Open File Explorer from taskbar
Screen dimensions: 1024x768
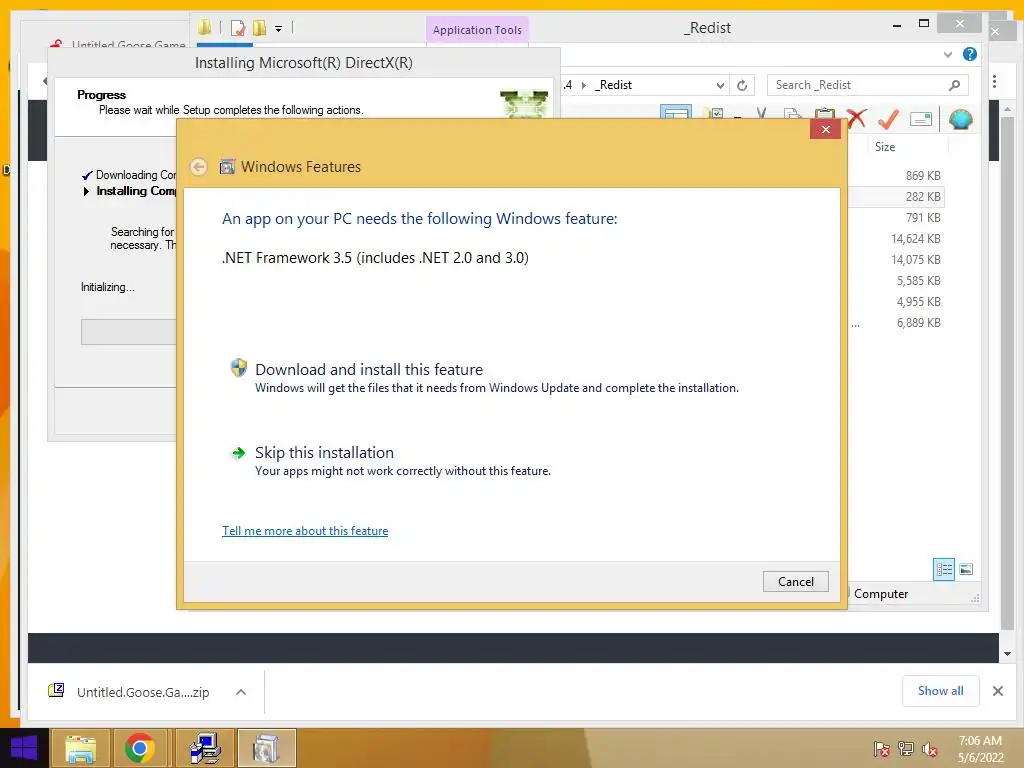tap(81, 748)
